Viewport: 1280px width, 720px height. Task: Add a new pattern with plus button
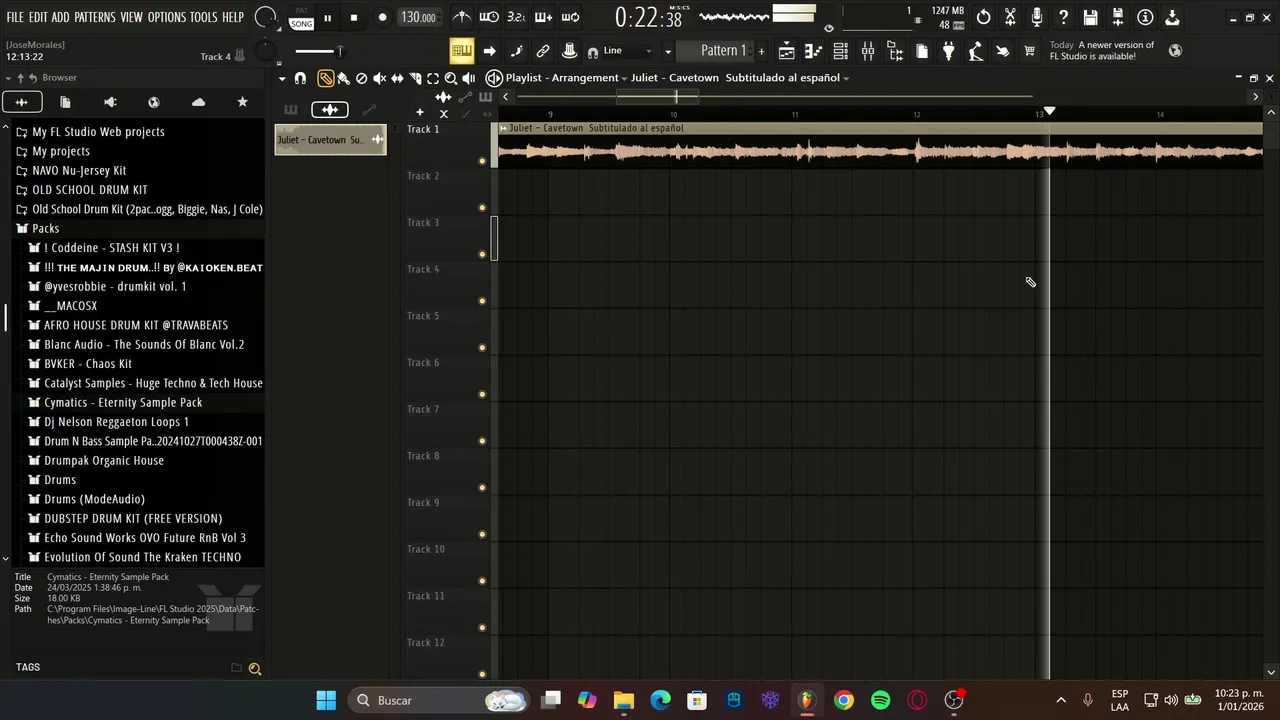pos(761,51)
